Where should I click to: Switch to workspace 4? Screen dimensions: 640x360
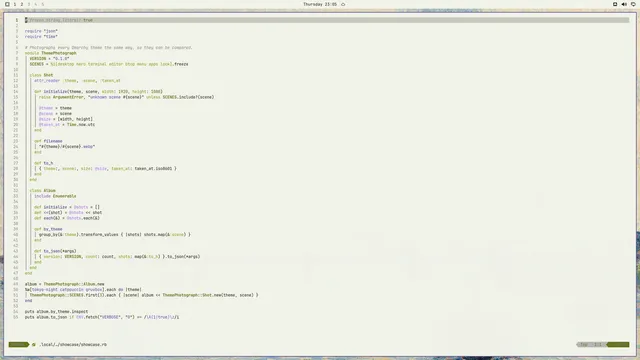(x=36, y=4)
